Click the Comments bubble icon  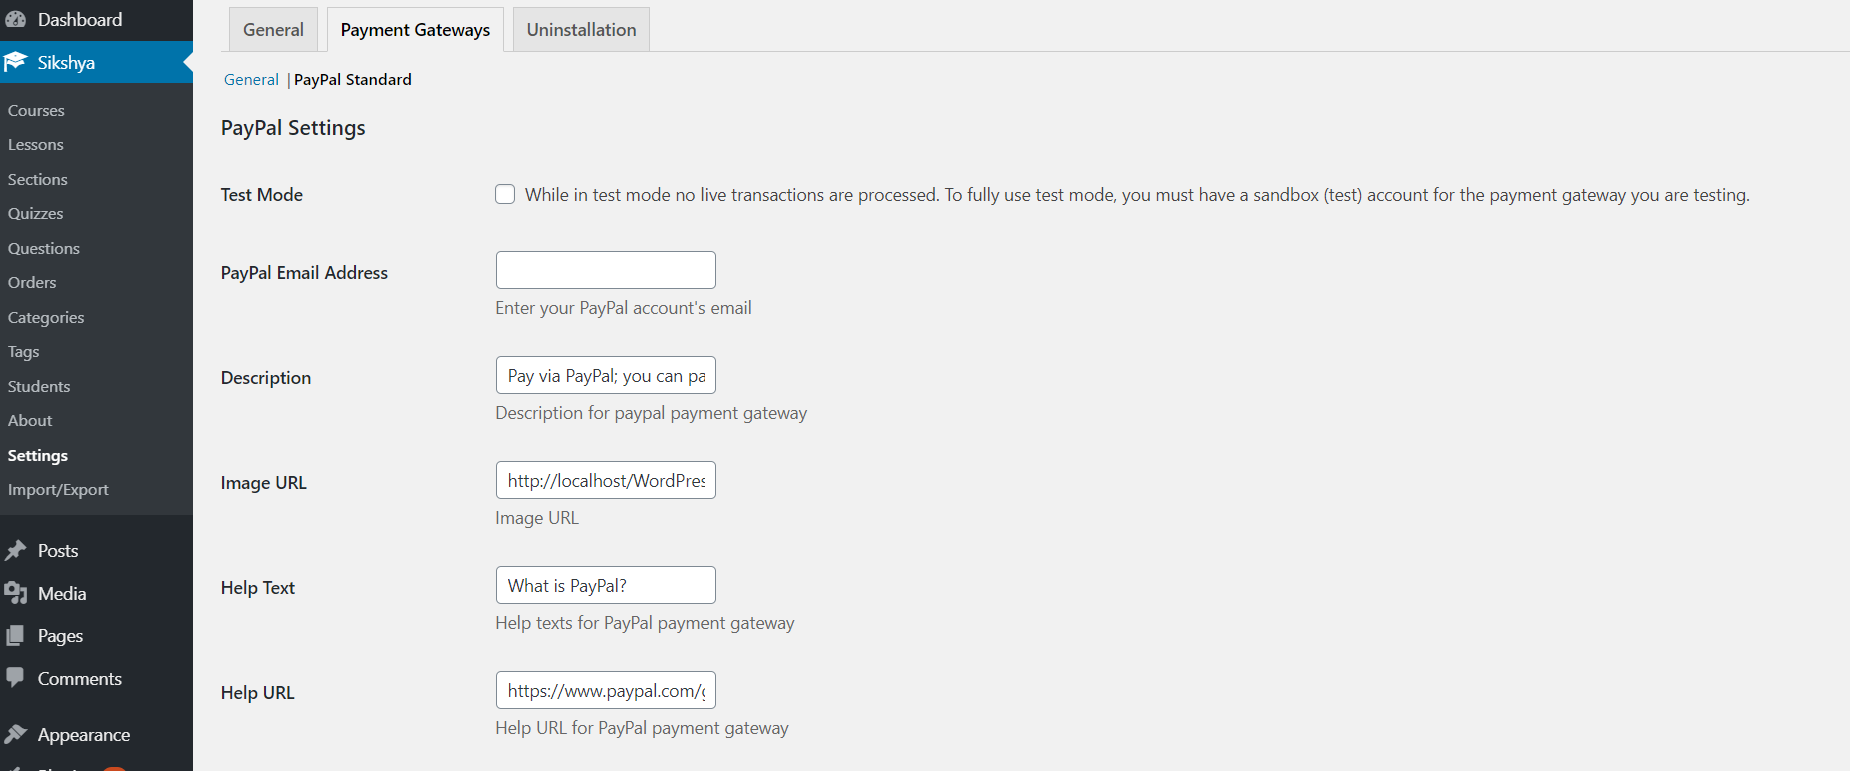[x=15, y=677]
